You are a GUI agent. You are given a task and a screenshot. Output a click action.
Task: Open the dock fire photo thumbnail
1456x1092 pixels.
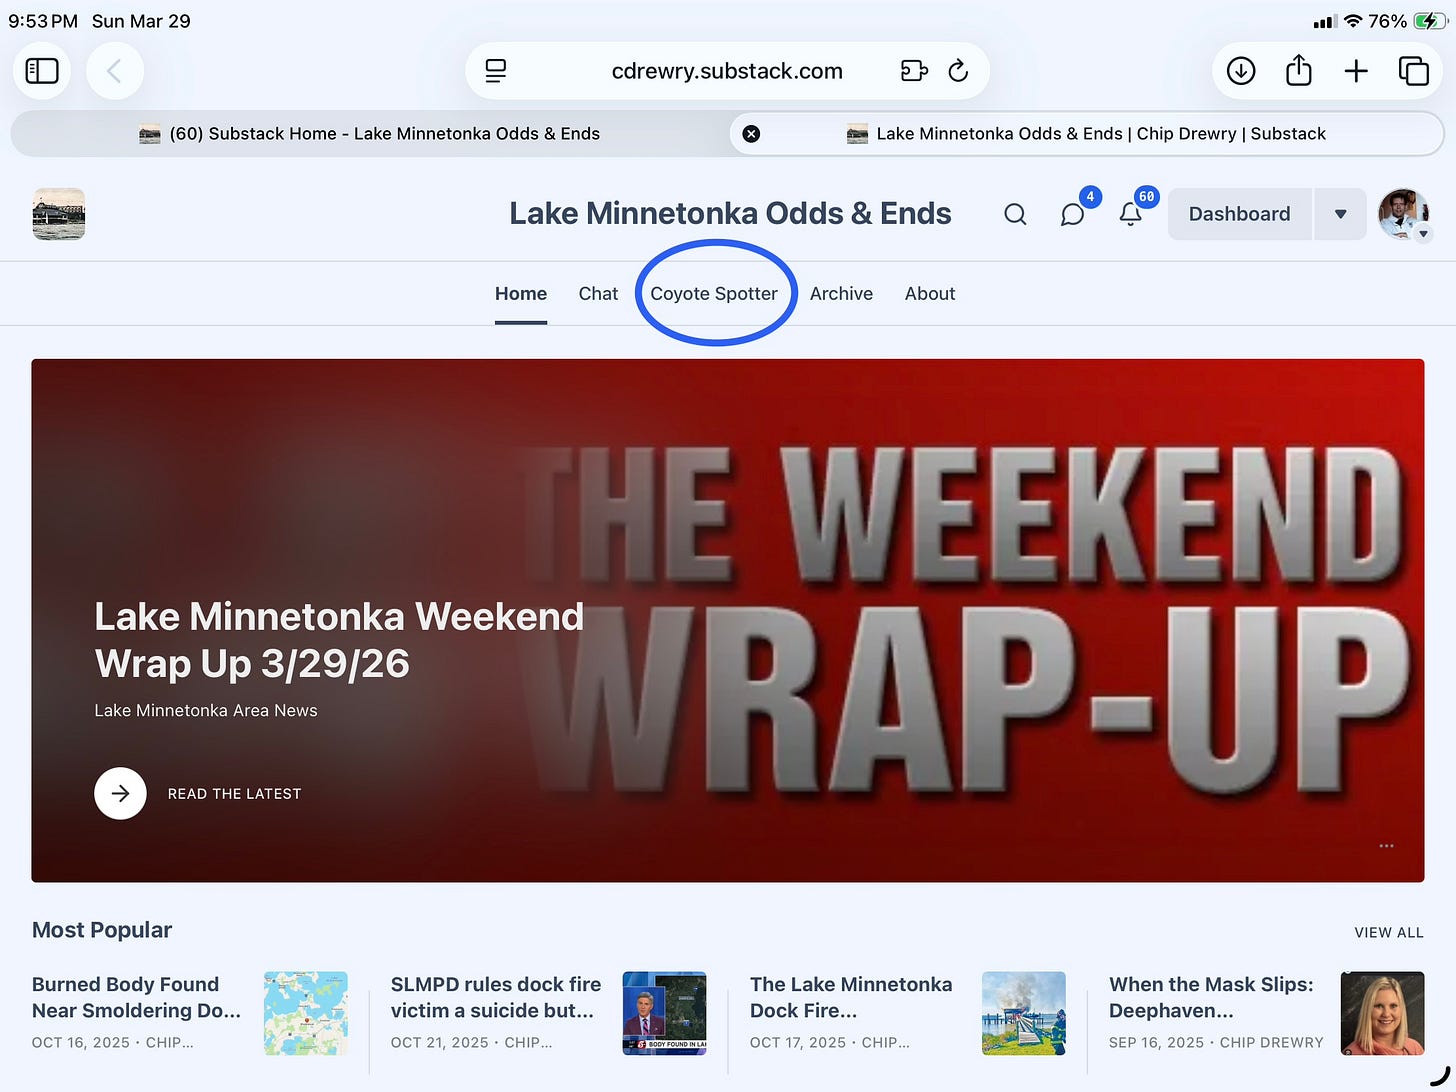(1024, 1013)
